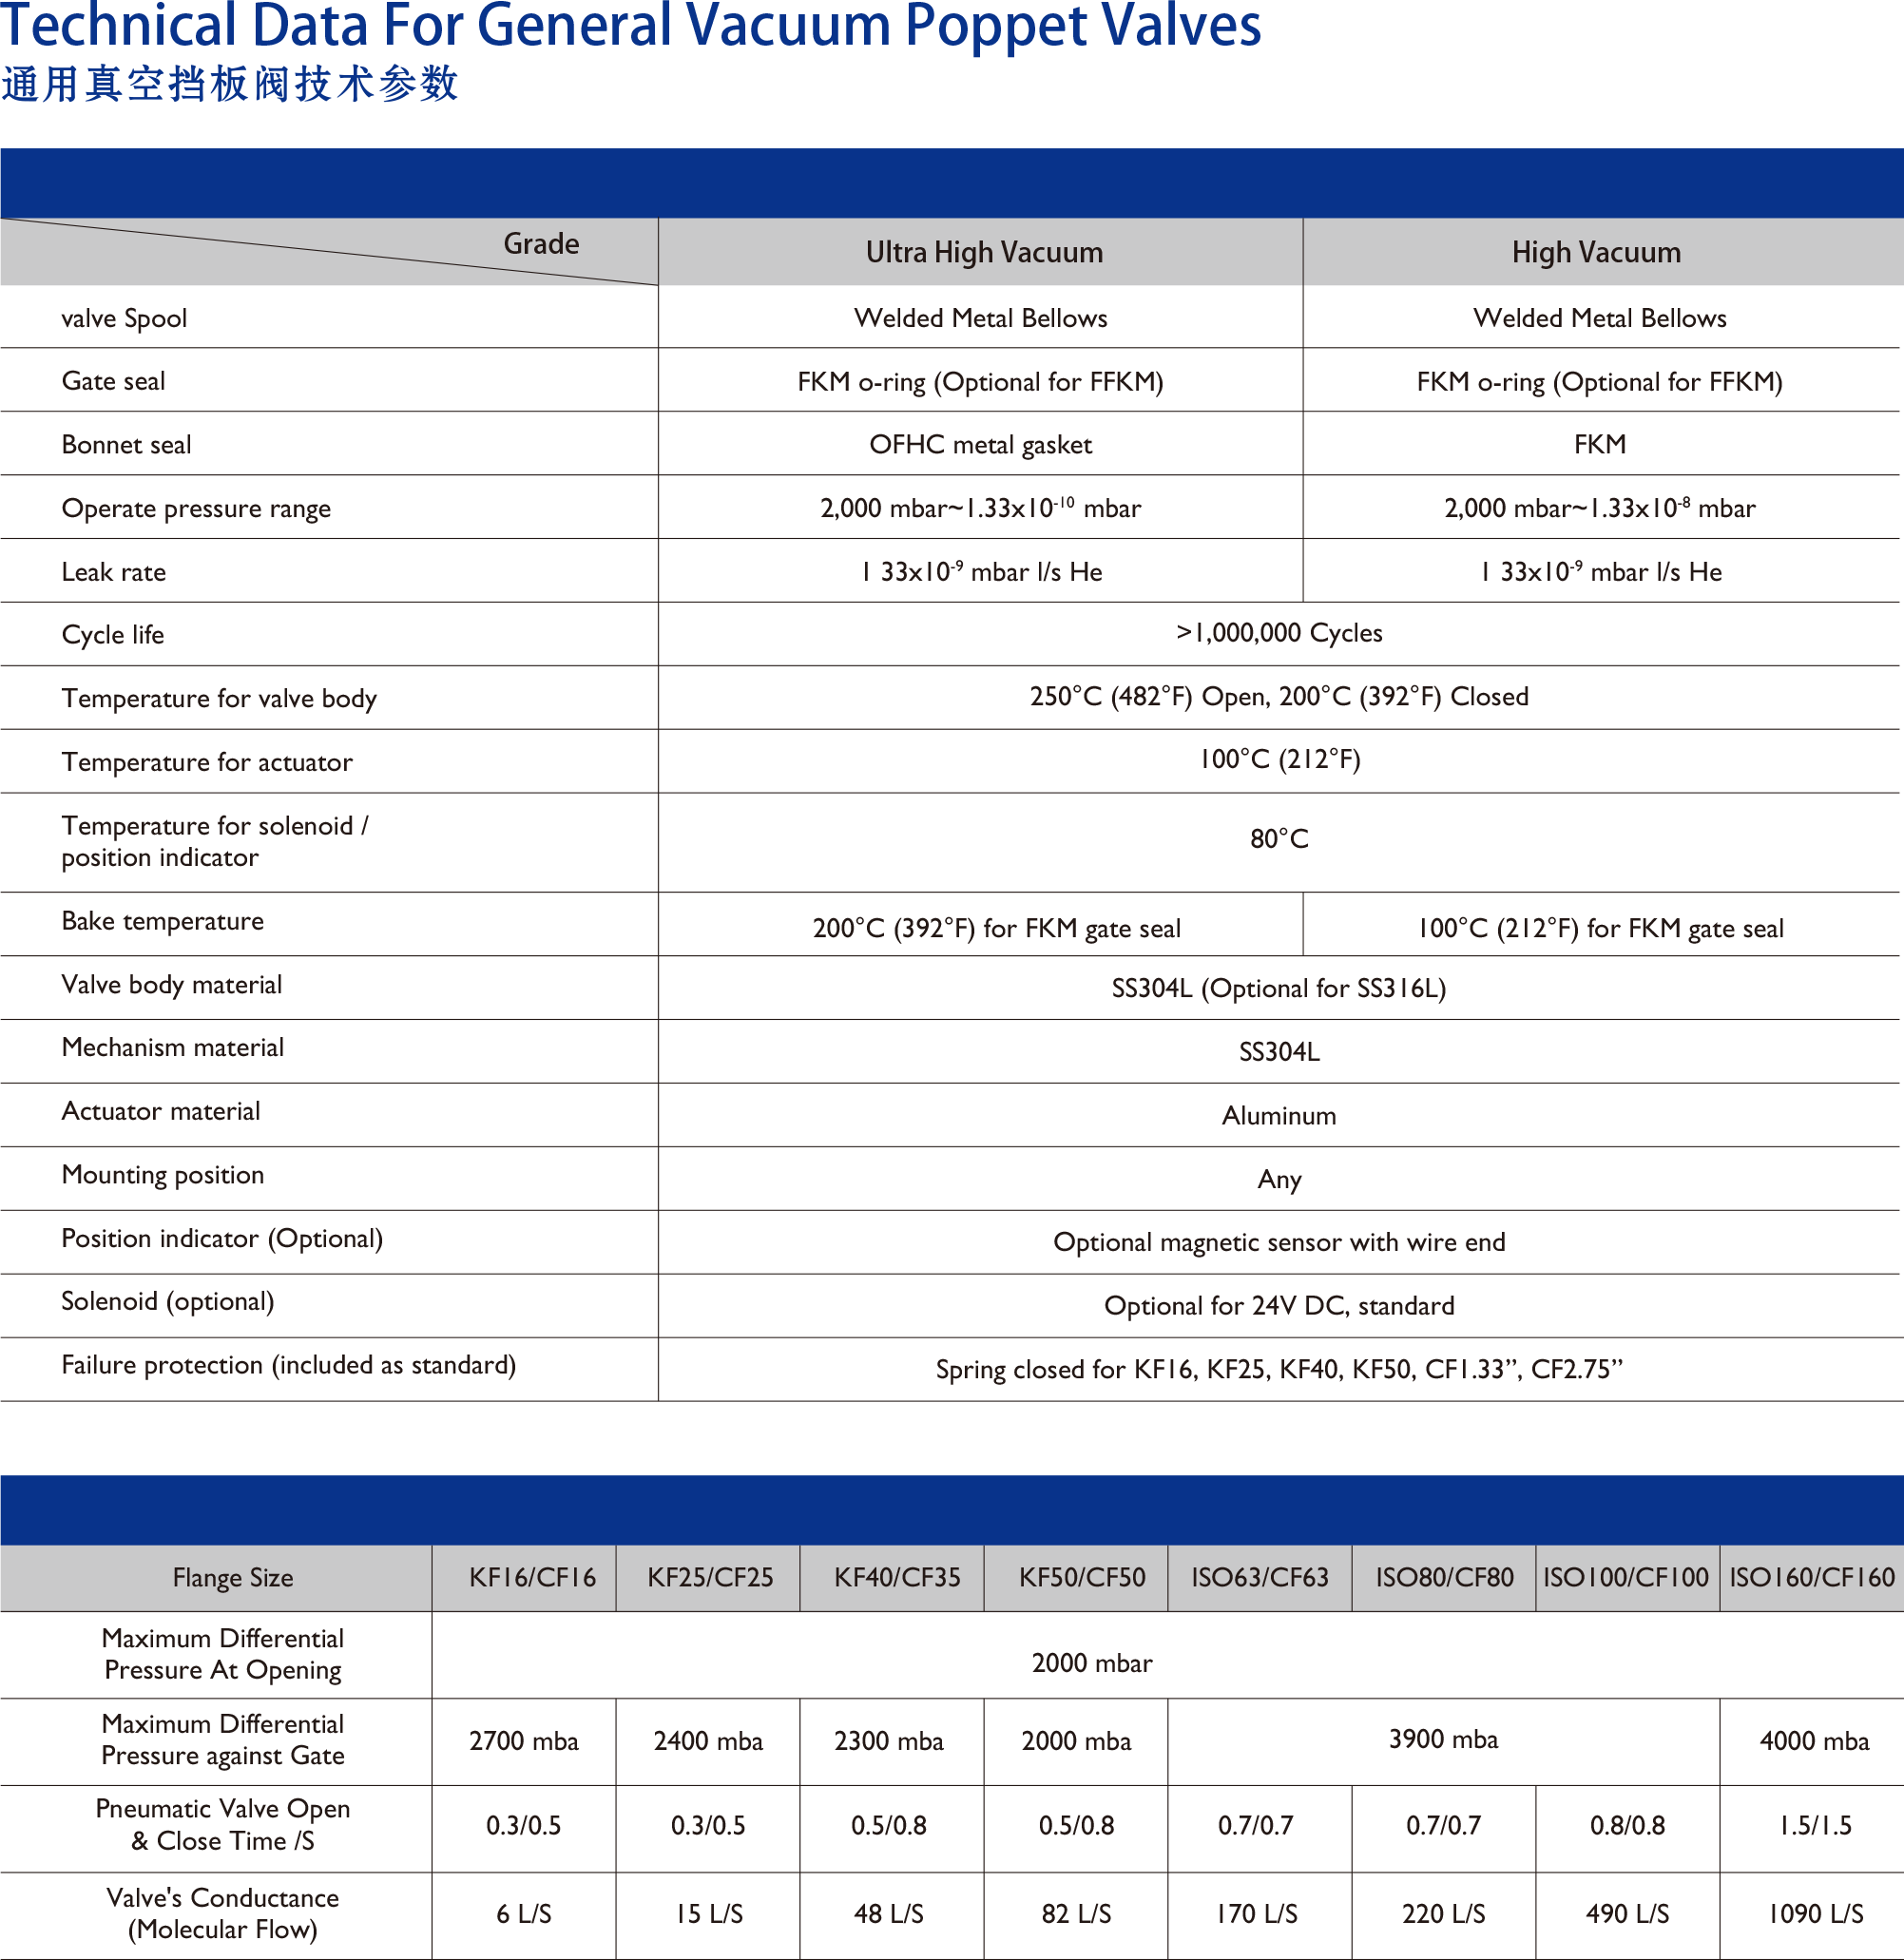
Task: Click the ISO160/CF160 column header
Action: coord(1811,1577)
